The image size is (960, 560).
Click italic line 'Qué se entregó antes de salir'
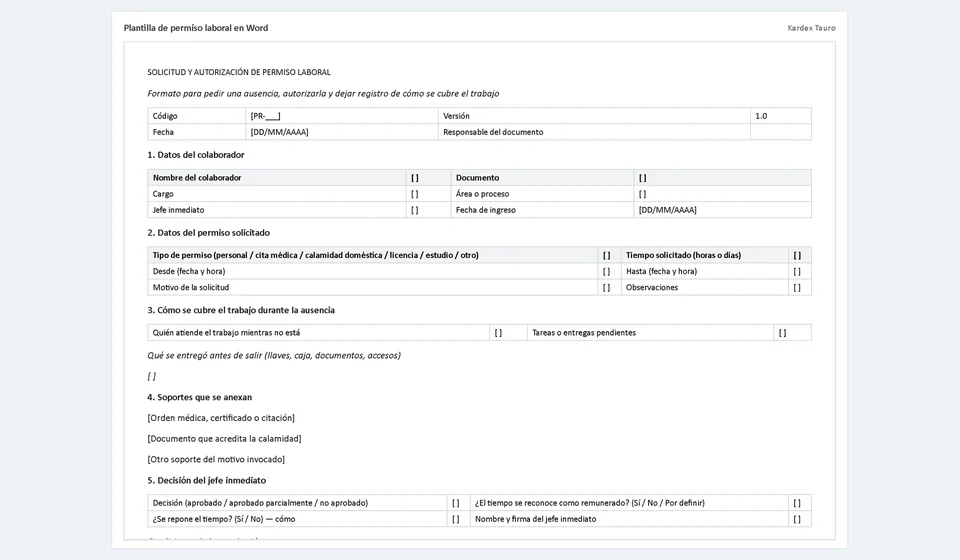coord(274,356)
